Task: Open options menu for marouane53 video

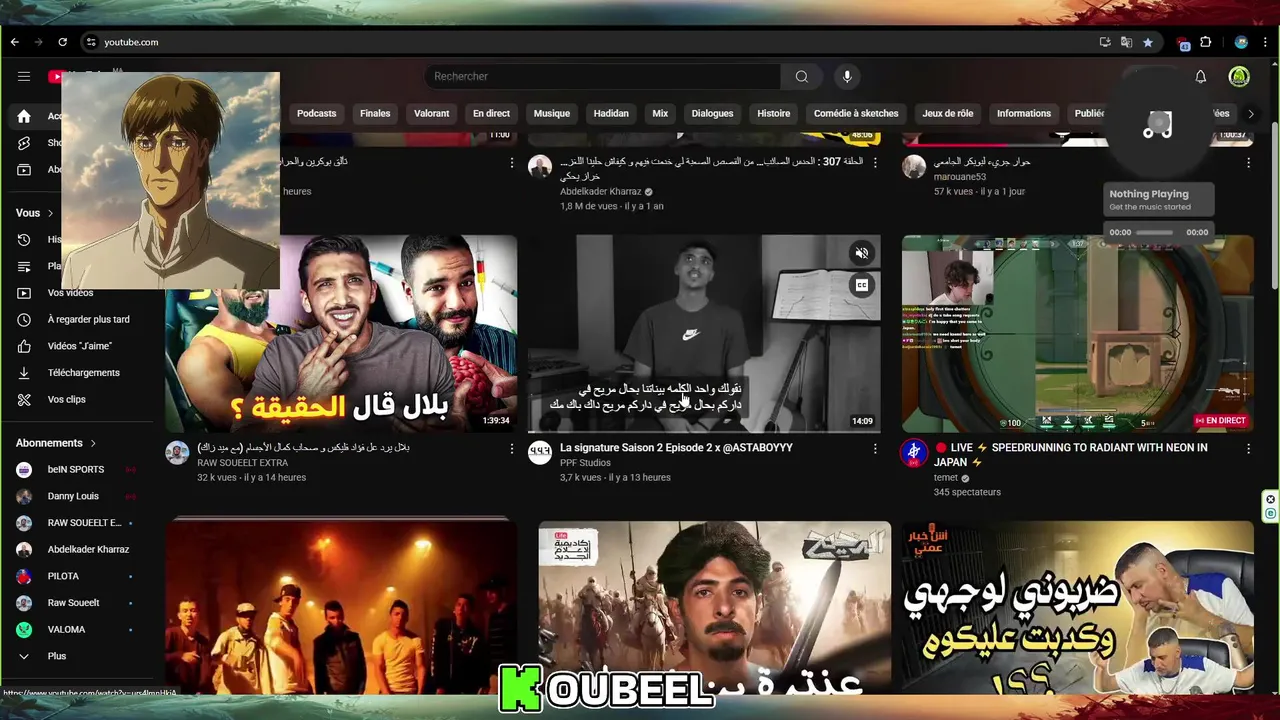Action: 1248,162
